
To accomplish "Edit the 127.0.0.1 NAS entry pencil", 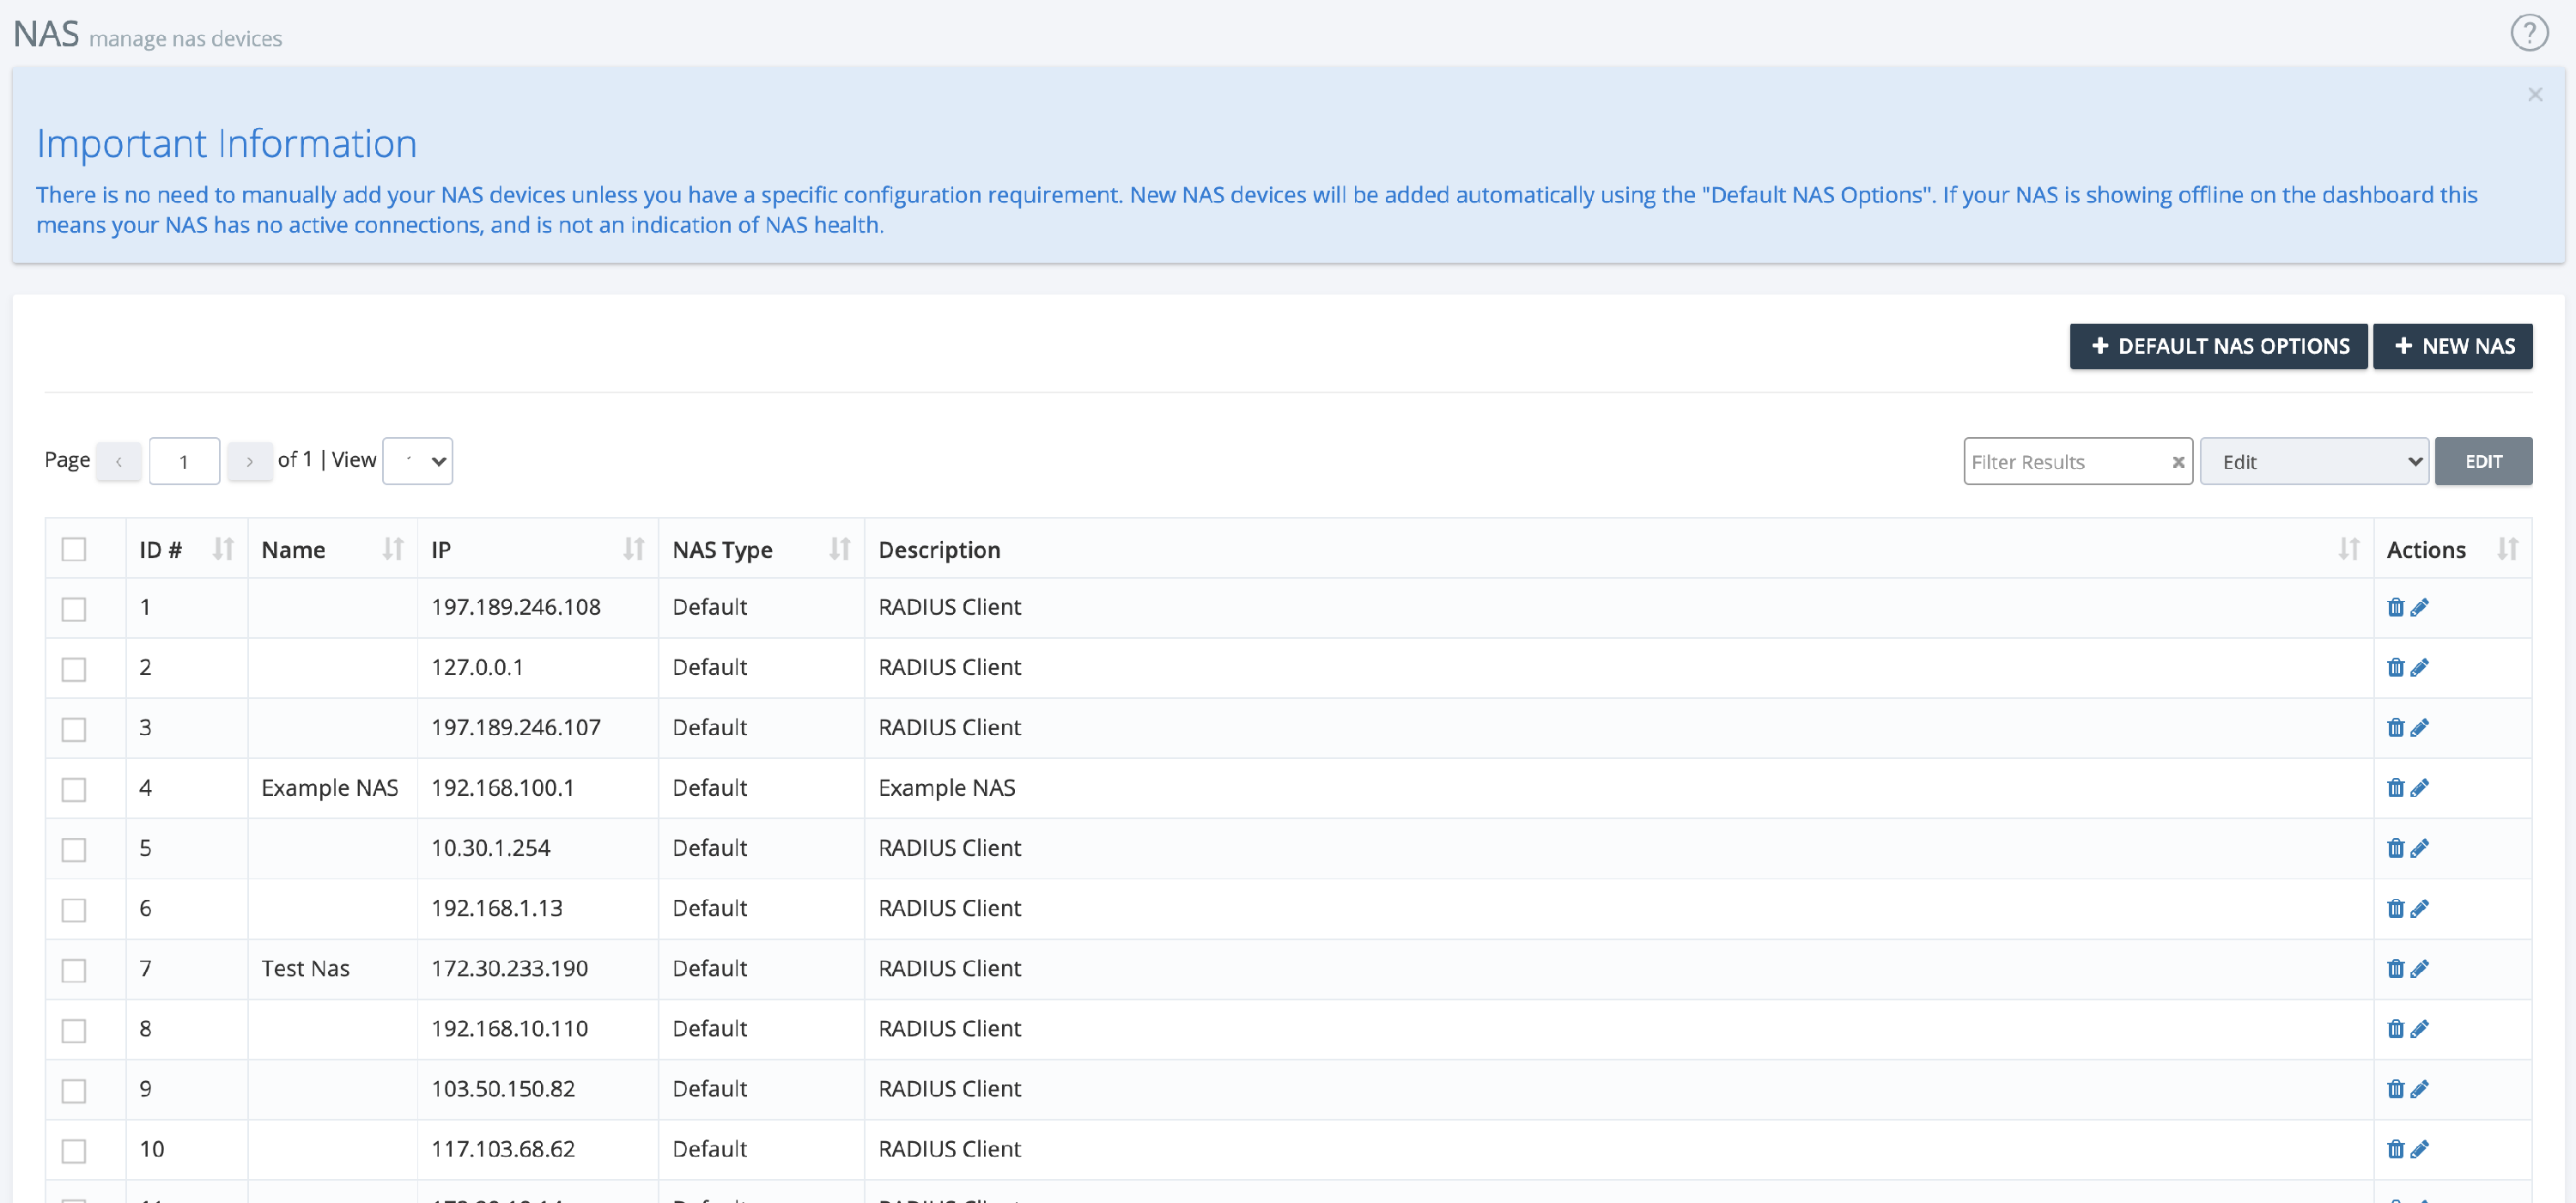I will [2419, 667].
